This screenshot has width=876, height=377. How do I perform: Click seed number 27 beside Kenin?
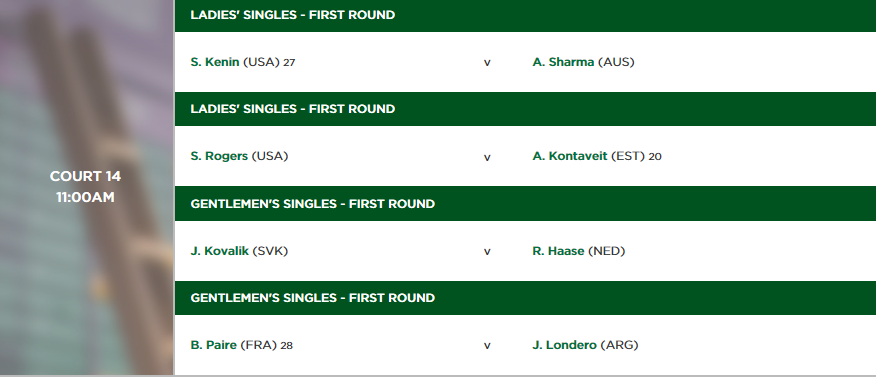click(289, 63)
